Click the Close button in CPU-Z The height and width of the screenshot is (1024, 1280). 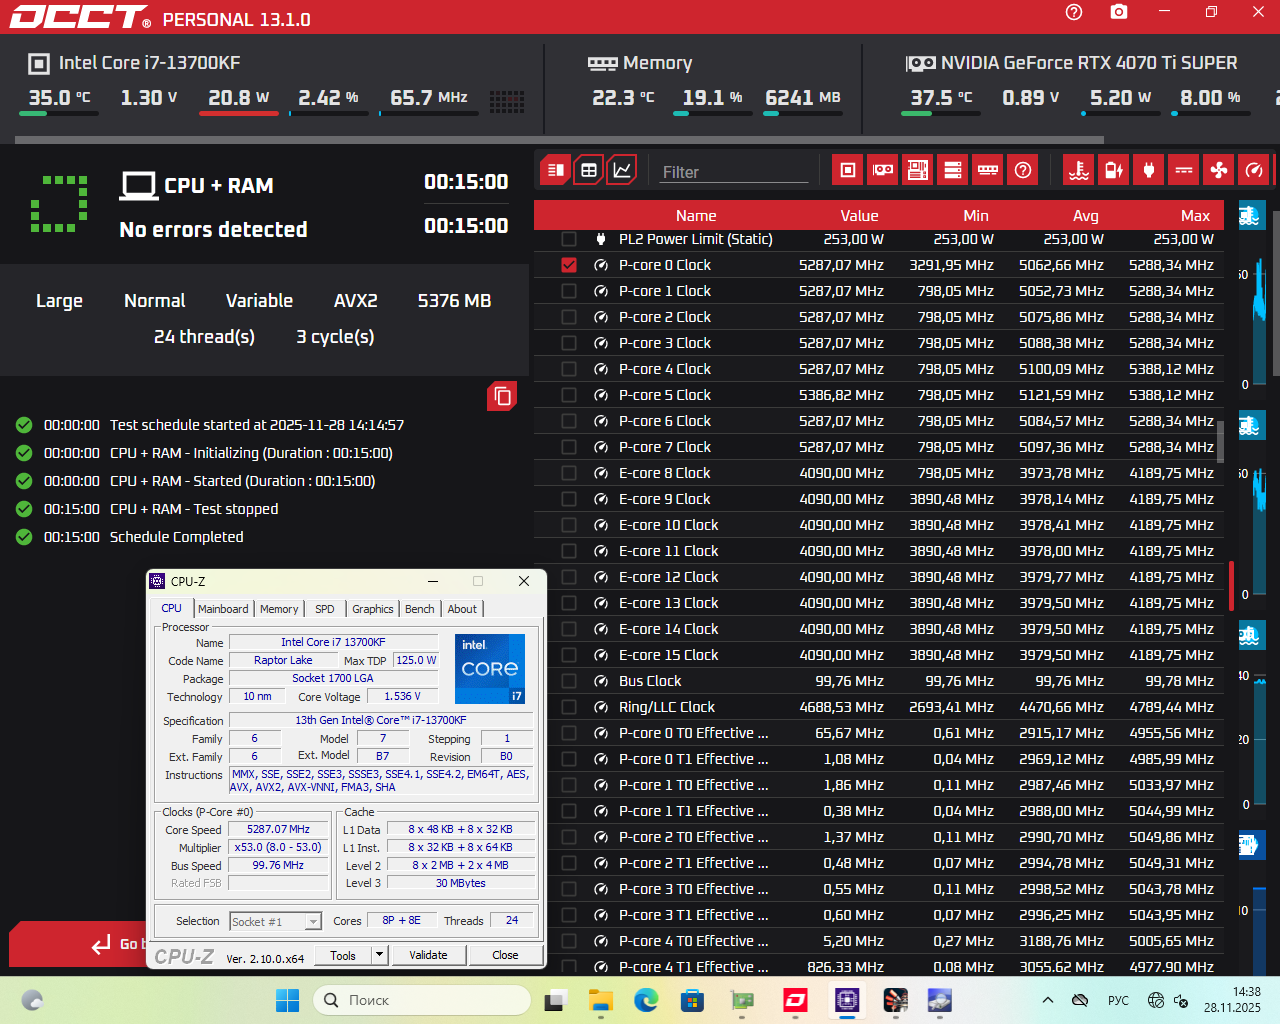pyautogui.click(x=505, y=955)
